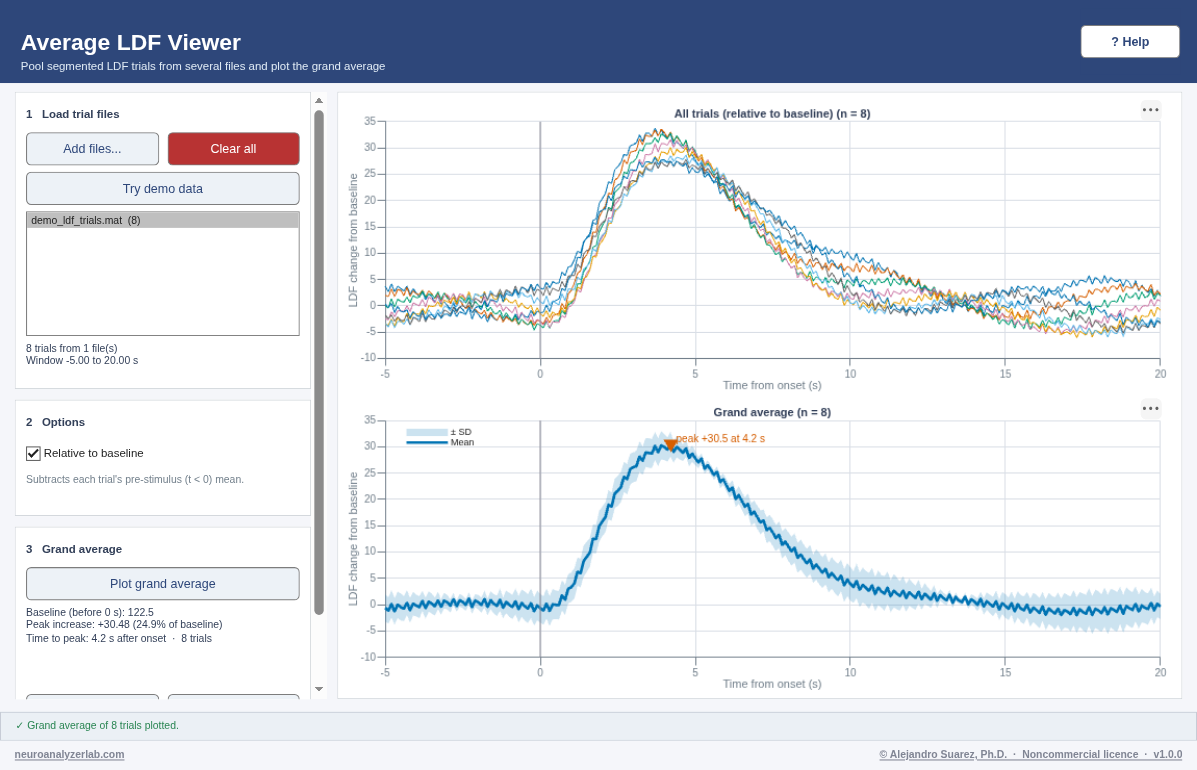
Task: Click the side panel scrollbar thumb
Action: coord(319,362)
